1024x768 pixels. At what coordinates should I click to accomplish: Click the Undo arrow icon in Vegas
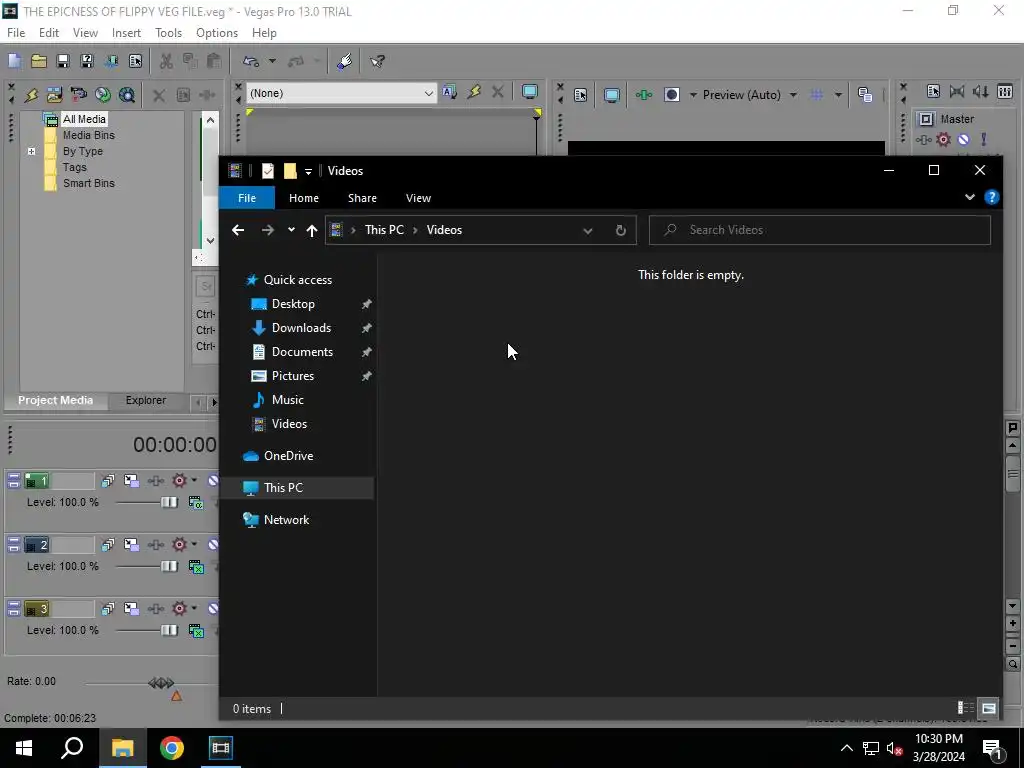pyautogui.click(x=251, y=61)
